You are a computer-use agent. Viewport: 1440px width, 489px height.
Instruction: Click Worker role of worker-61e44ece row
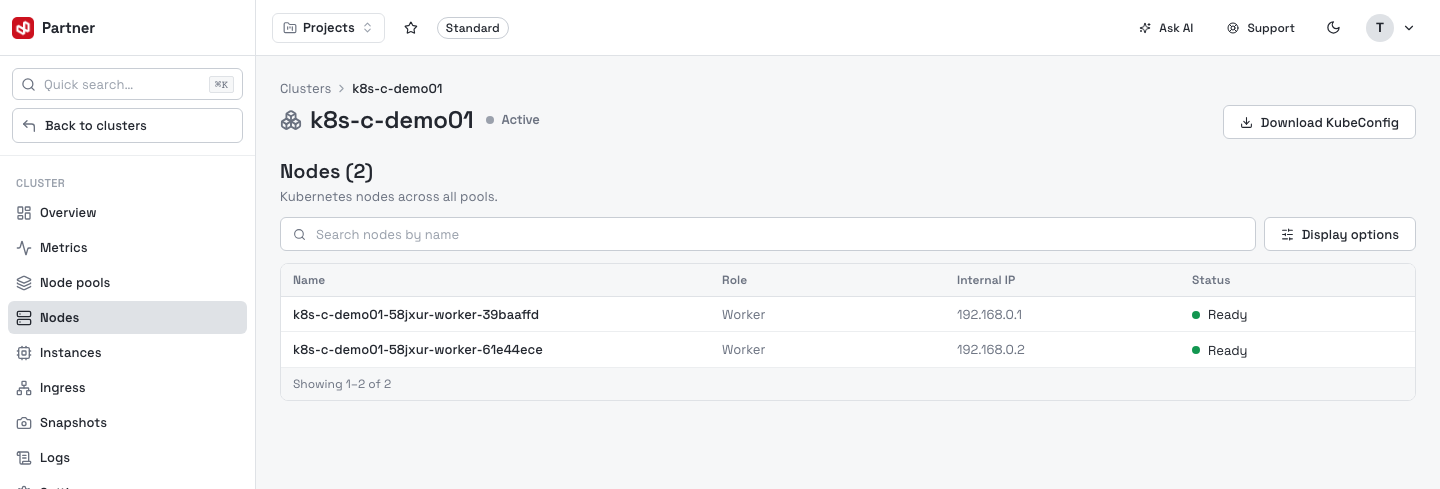pos(743,350)
